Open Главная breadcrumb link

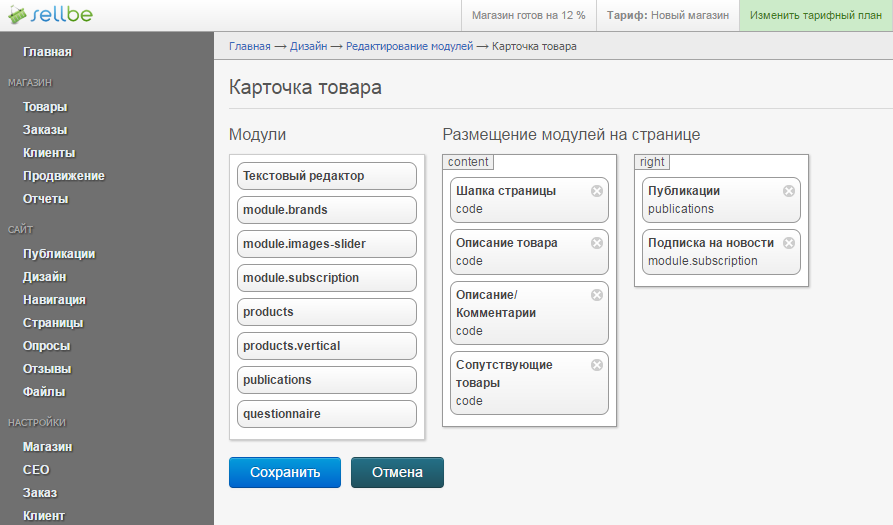coord(249,46)
